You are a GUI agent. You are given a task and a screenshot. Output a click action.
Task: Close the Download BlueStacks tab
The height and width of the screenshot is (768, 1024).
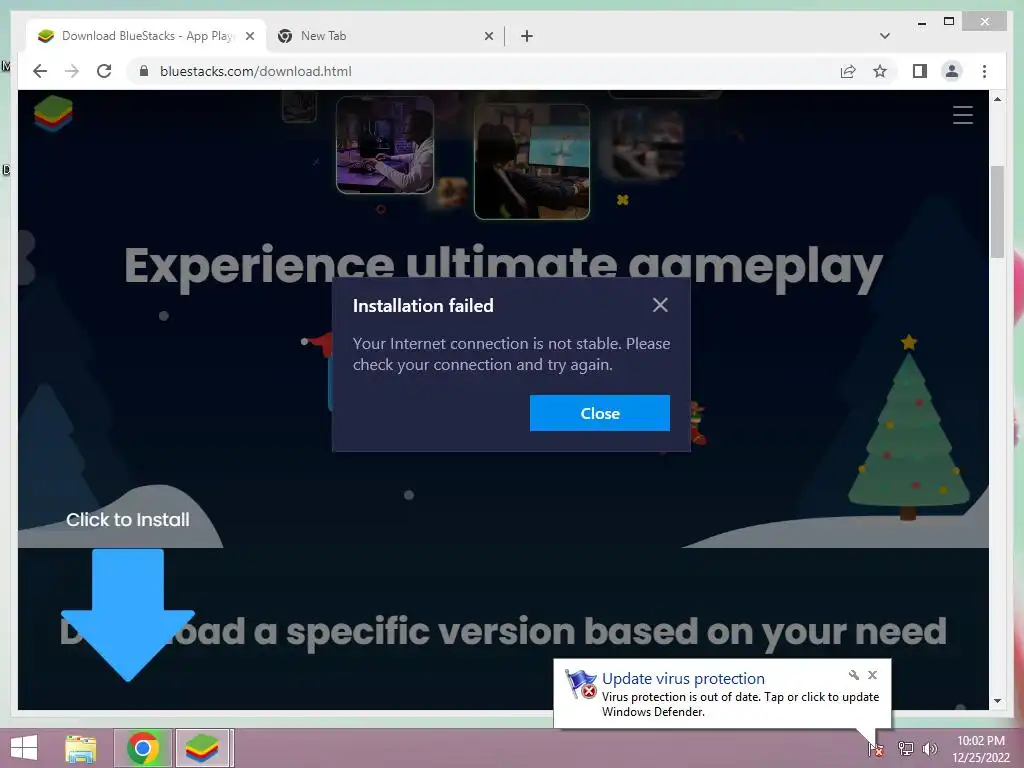coord(249,36)
